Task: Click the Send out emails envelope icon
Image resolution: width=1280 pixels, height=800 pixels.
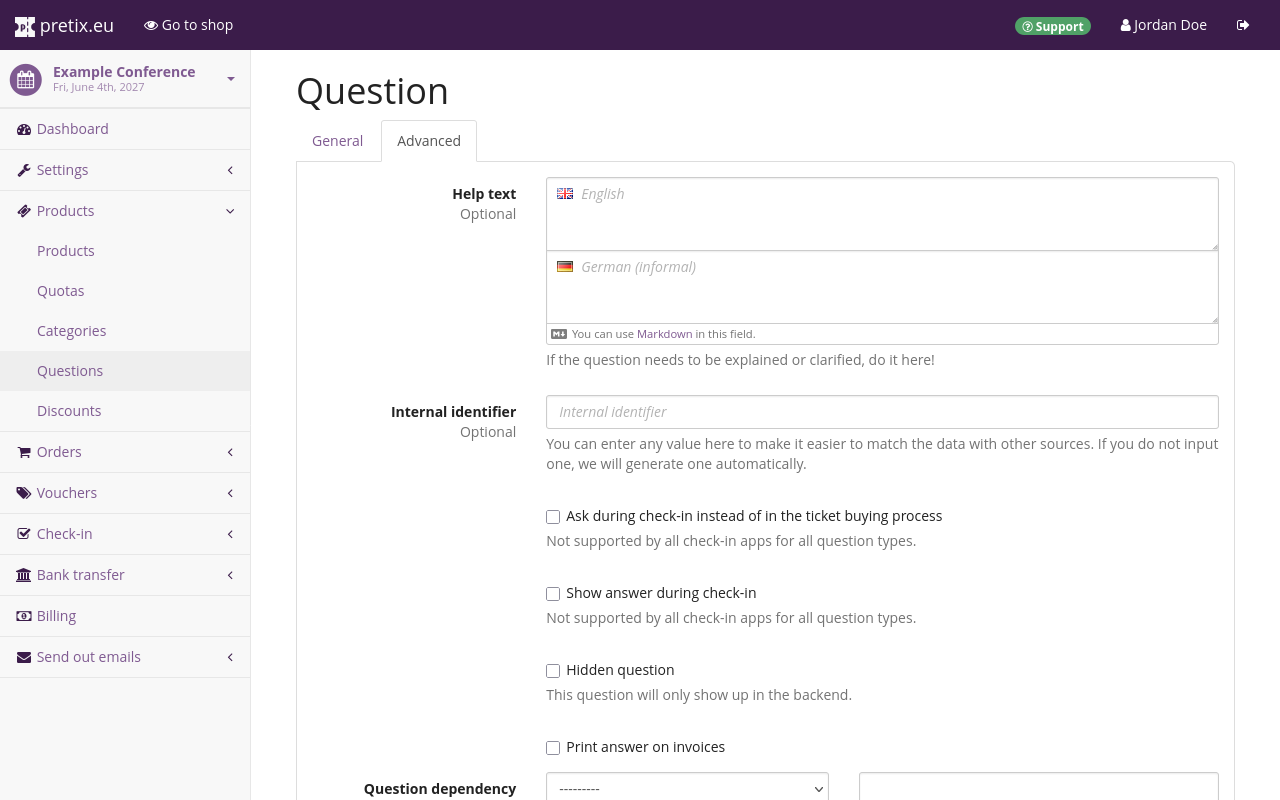Action: [23, 656]
